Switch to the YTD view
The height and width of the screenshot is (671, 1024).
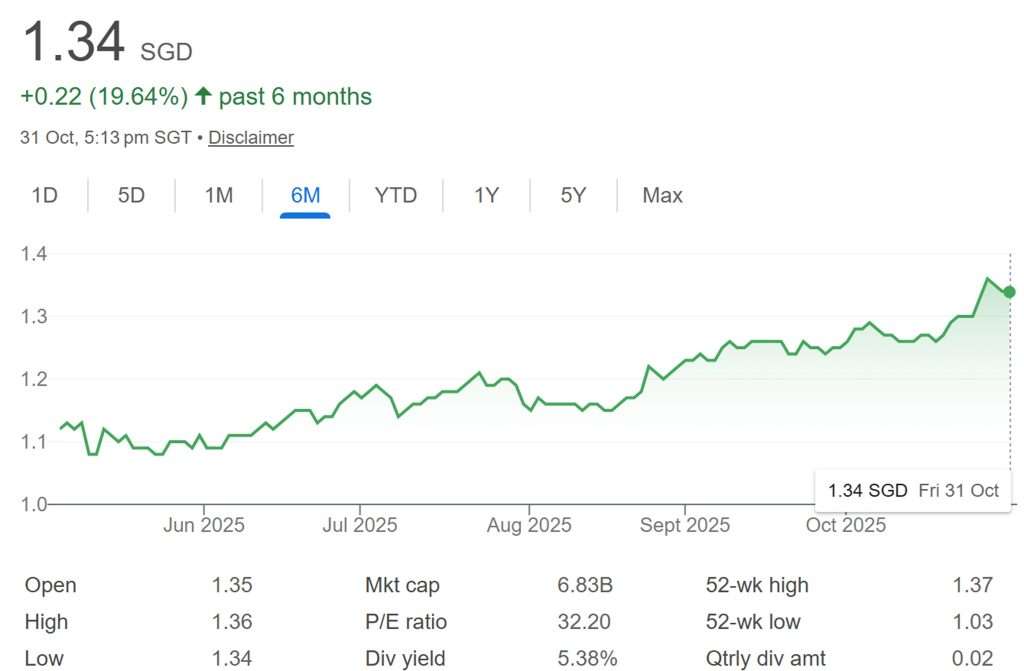coord(396,195)
